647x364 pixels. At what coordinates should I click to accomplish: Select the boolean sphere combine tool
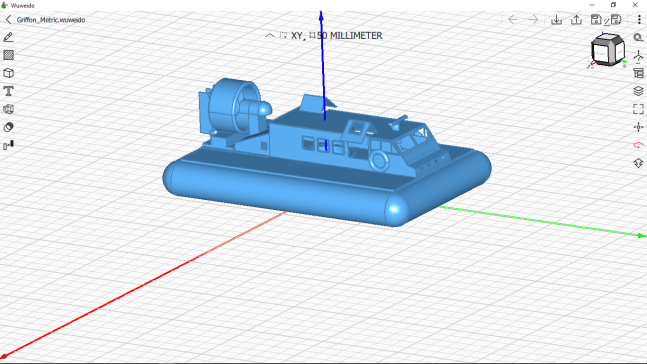point(8,127)
